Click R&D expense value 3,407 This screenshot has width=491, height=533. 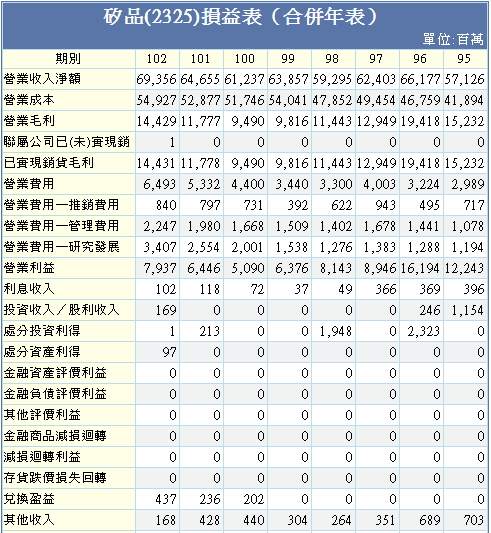[159, 247]
